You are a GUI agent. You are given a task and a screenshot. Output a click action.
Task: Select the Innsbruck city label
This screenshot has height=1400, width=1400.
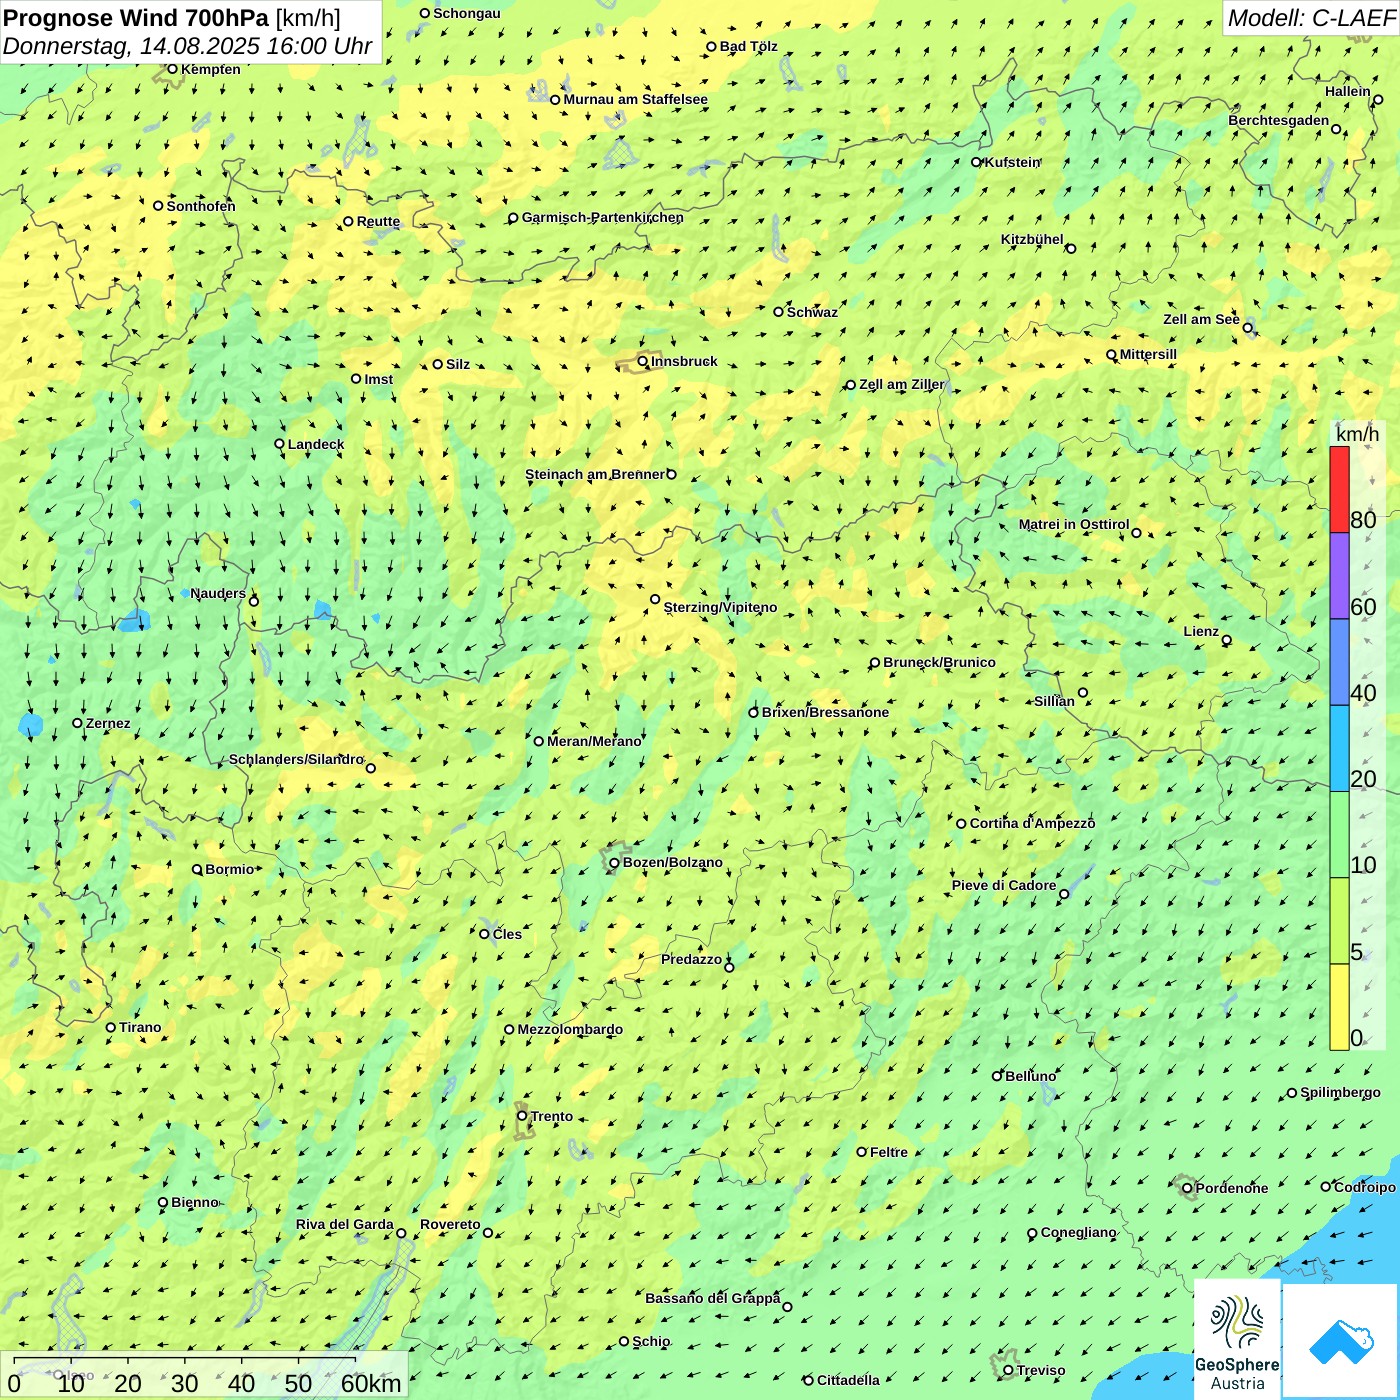click(x=684, y=361)
